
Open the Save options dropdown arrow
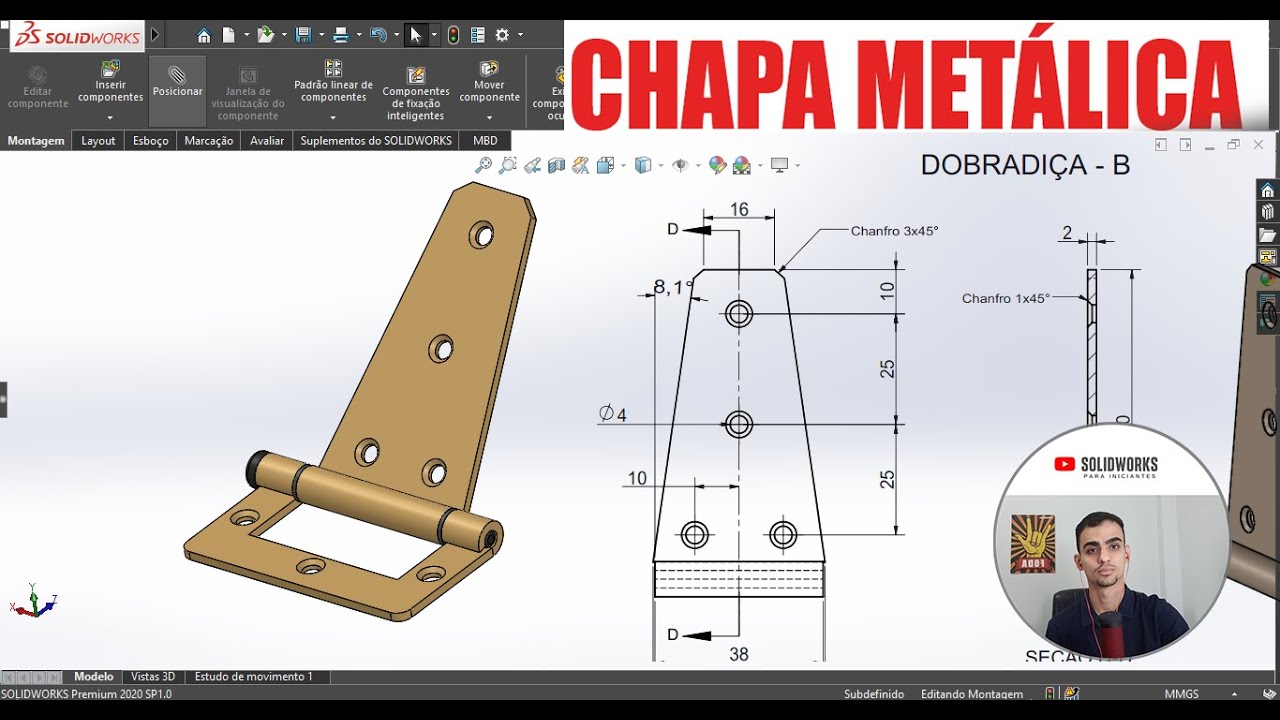click(321, 35)
